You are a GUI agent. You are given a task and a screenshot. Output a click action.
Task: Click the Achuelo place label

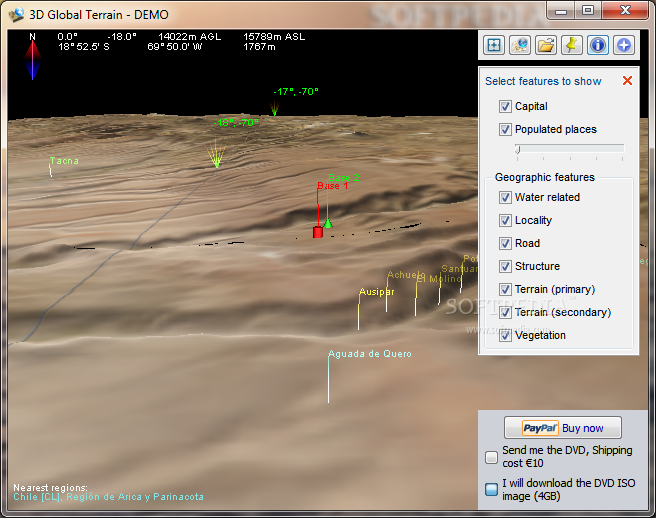click(406, 275)
